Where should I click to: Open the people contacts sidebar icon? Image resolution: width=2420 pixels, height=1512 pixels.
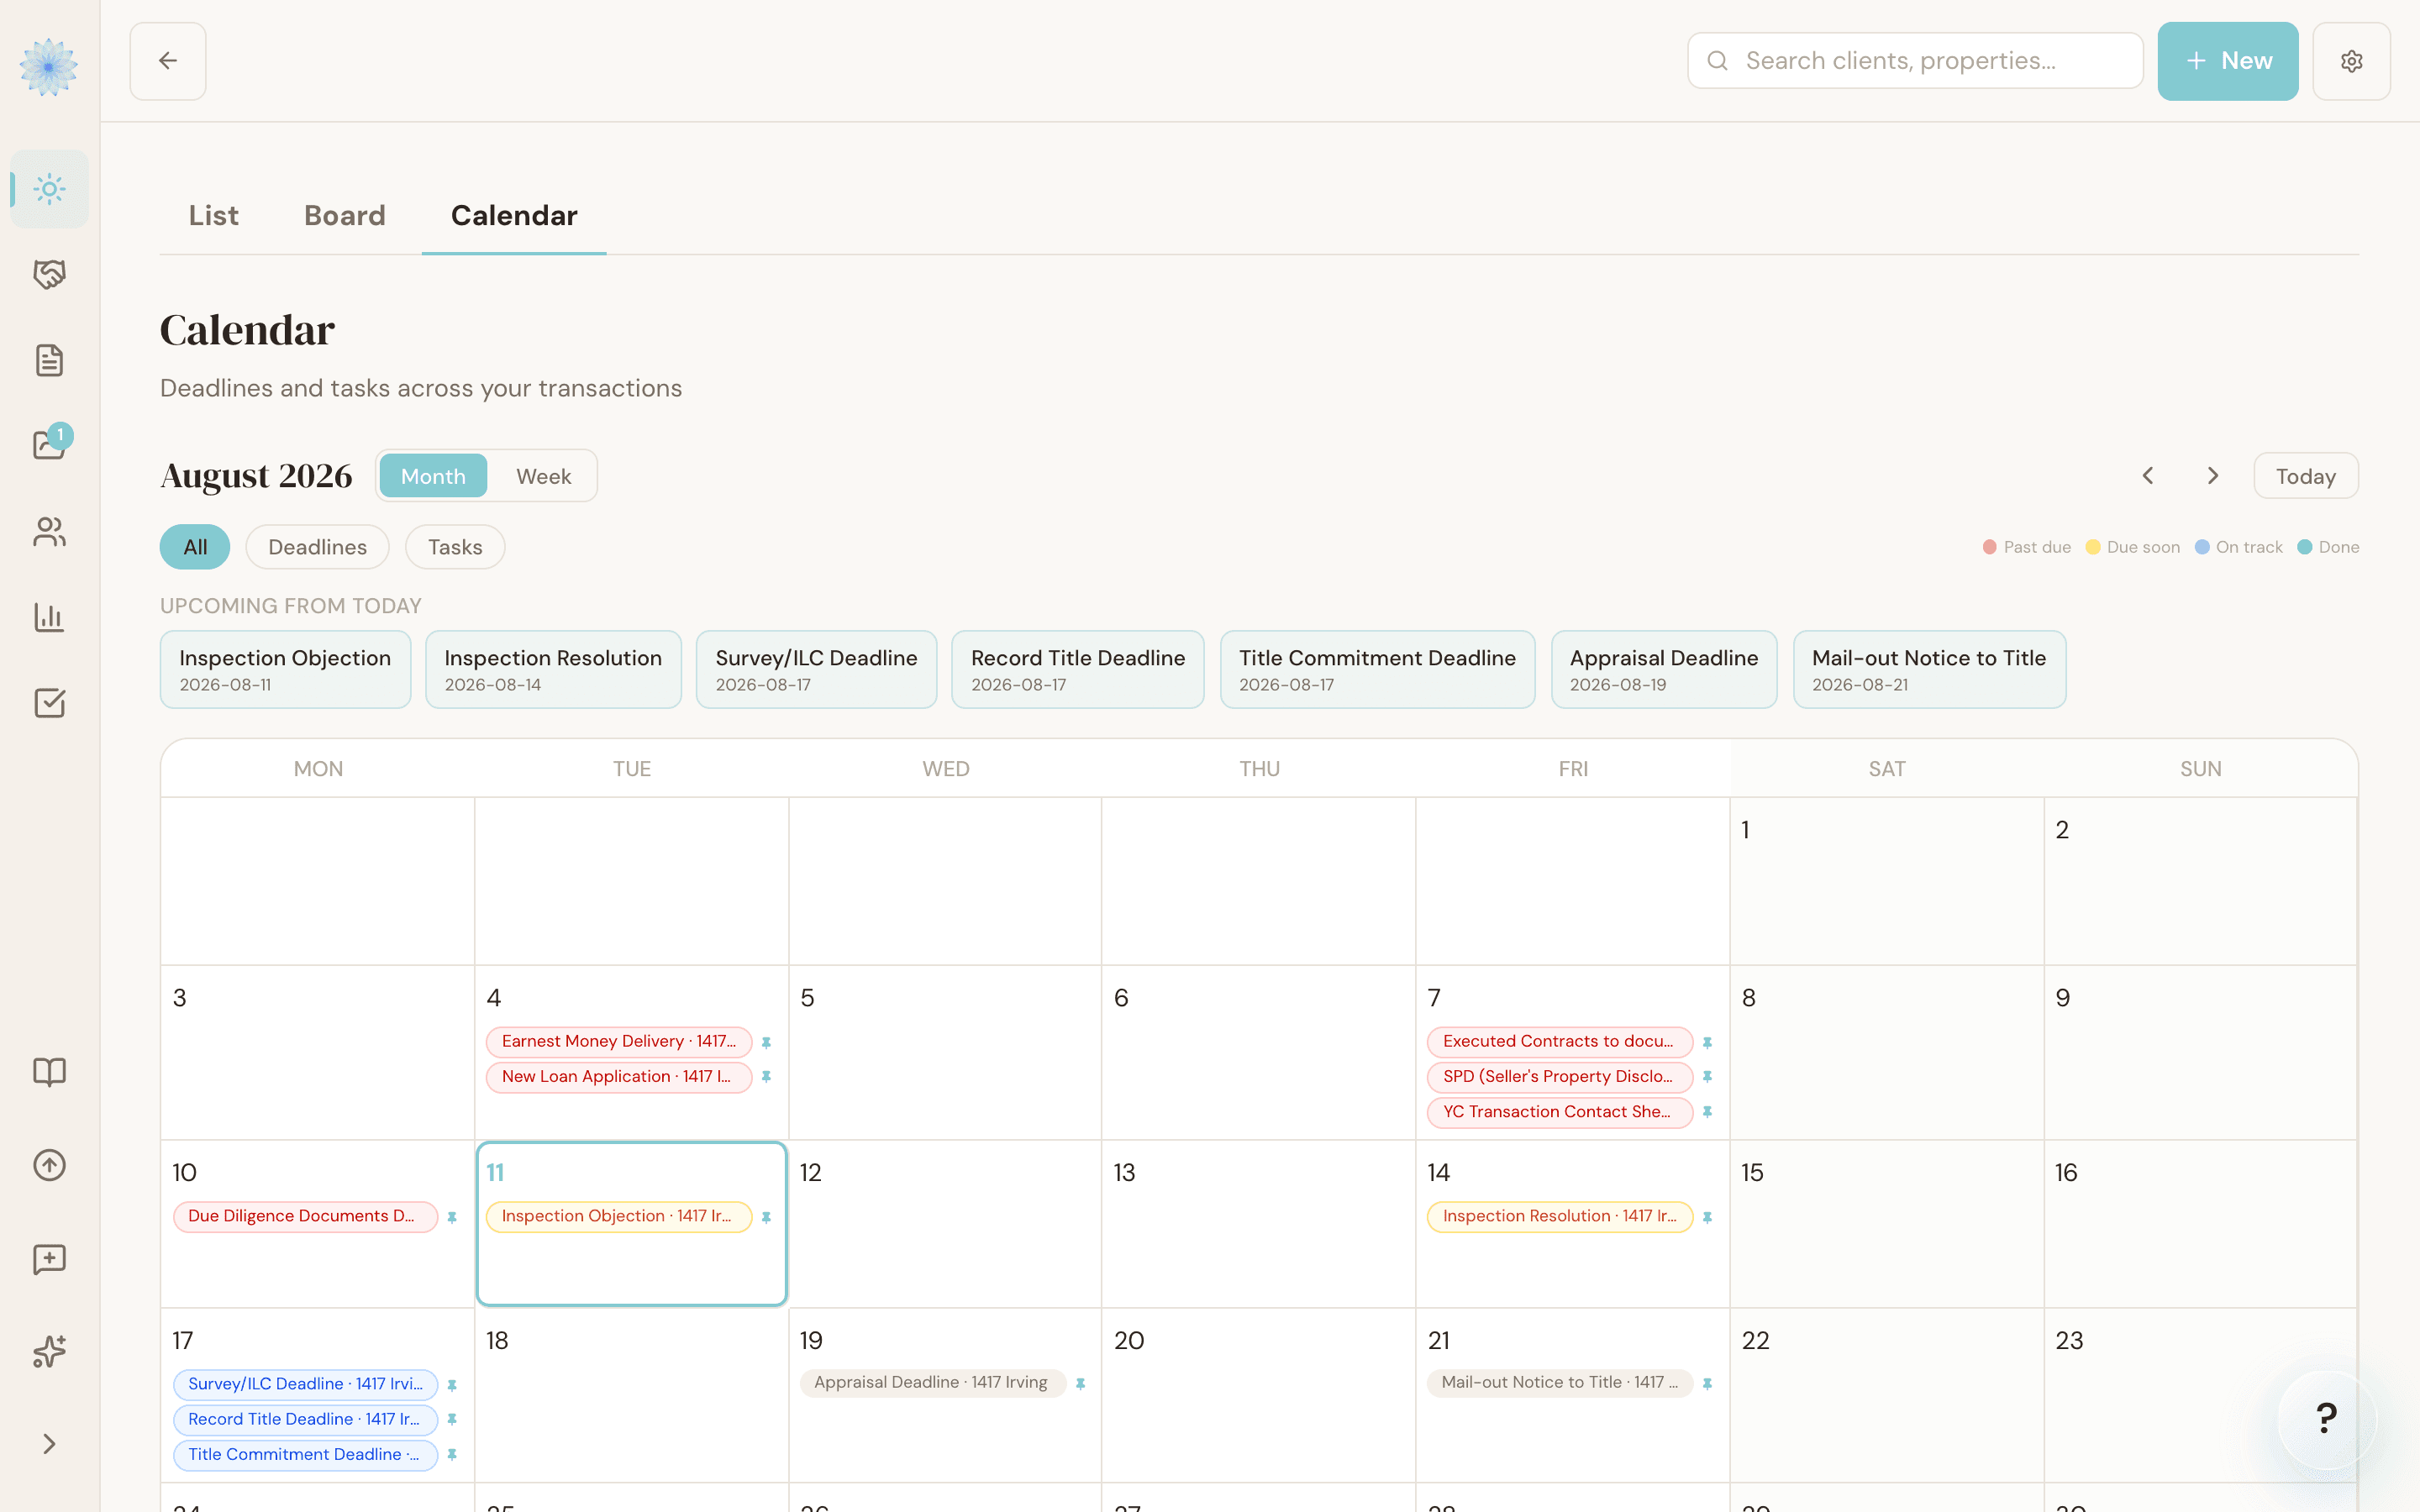pyautogui.click(x=49, y=531)
